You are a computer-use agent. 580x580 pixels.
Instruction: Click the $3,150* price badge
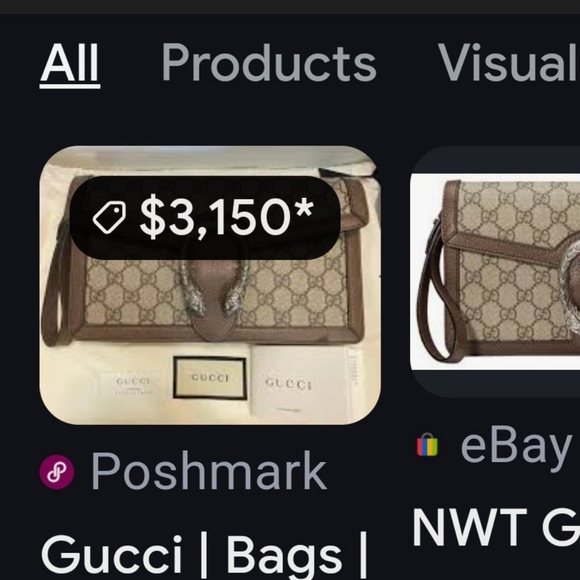[x=205, y=218]
